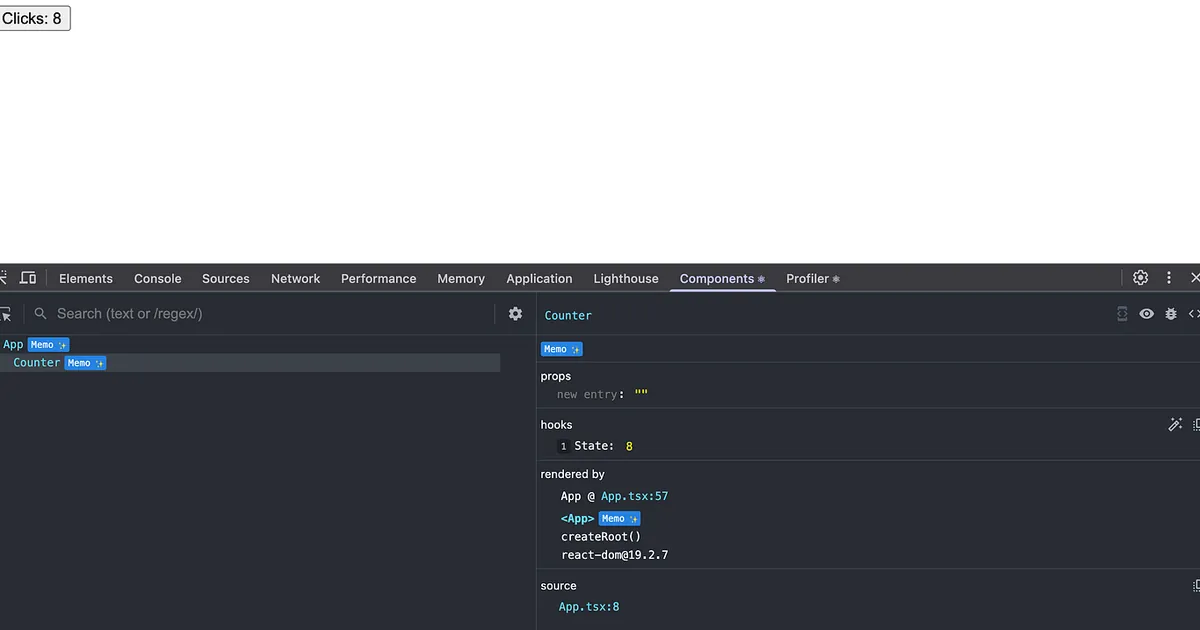Log component data with the bug icon

pos(1171,314)
